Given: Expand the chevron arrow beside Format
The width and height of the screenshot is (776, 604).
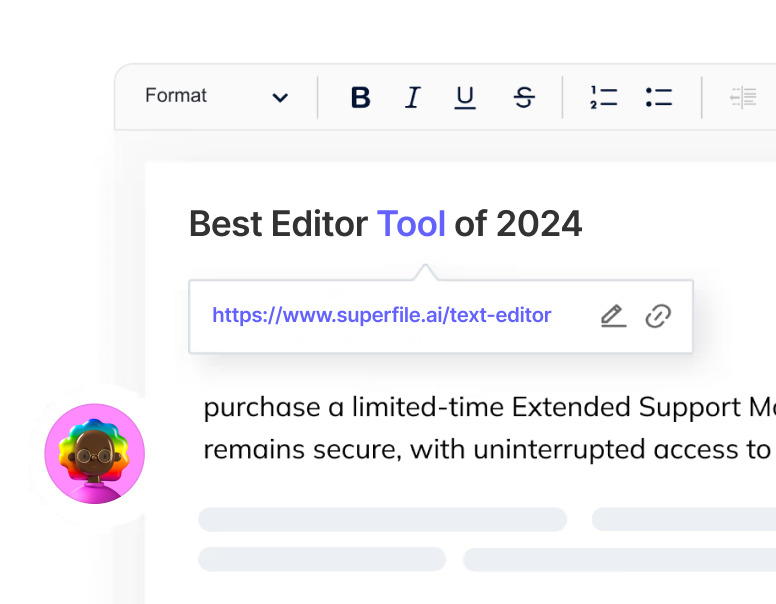Looking at the screenshot, I should [280, 97].
